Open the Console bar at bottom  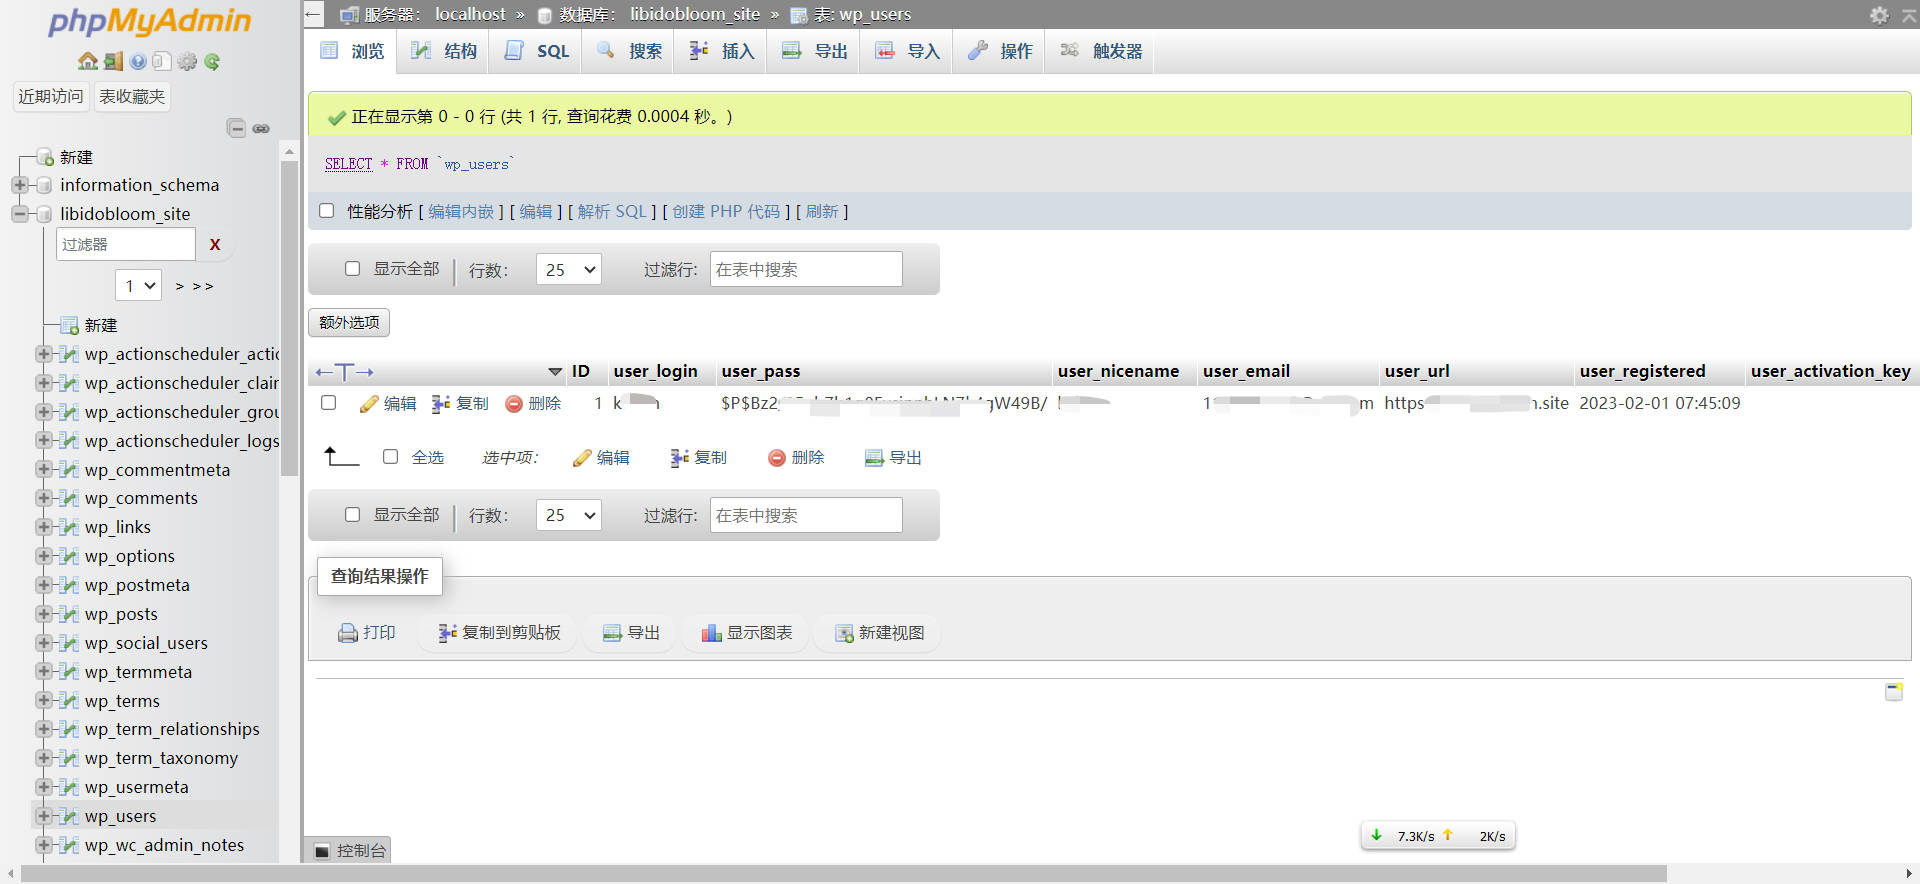(349, 851)
